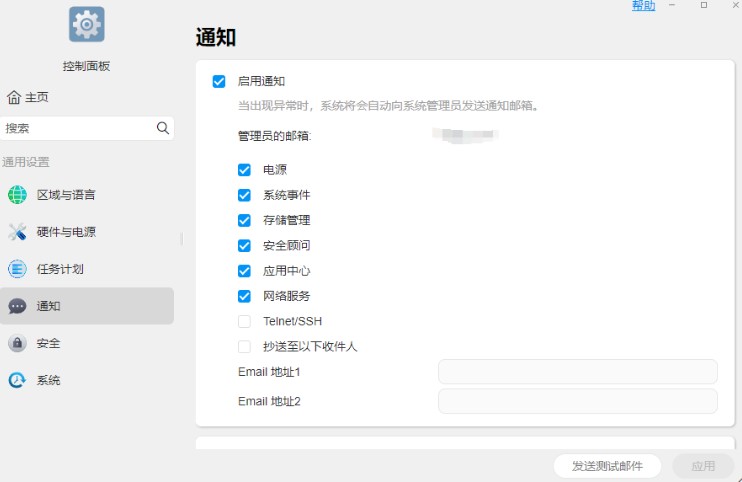Screen dimensions: 742x482
Task: Click the list icon for 任务计划
Action: click(x=18, y=269)
